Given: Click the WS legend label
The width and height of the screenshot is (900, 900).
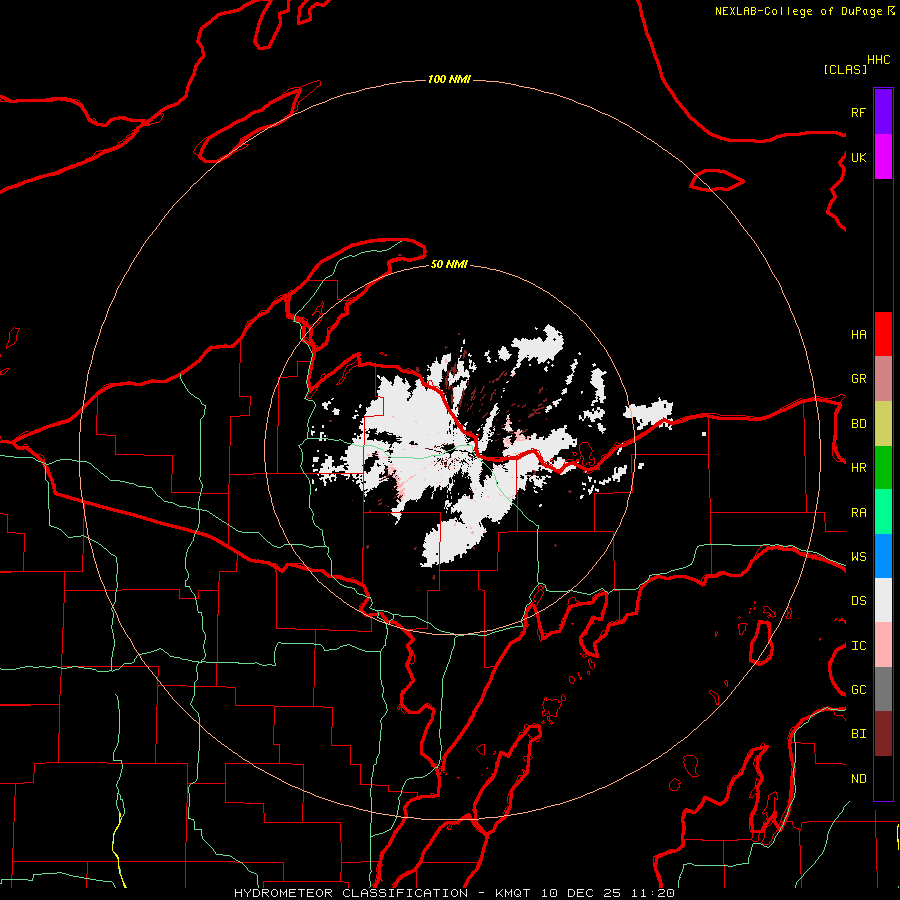Looking at the screenshot, I should point(858,557).
